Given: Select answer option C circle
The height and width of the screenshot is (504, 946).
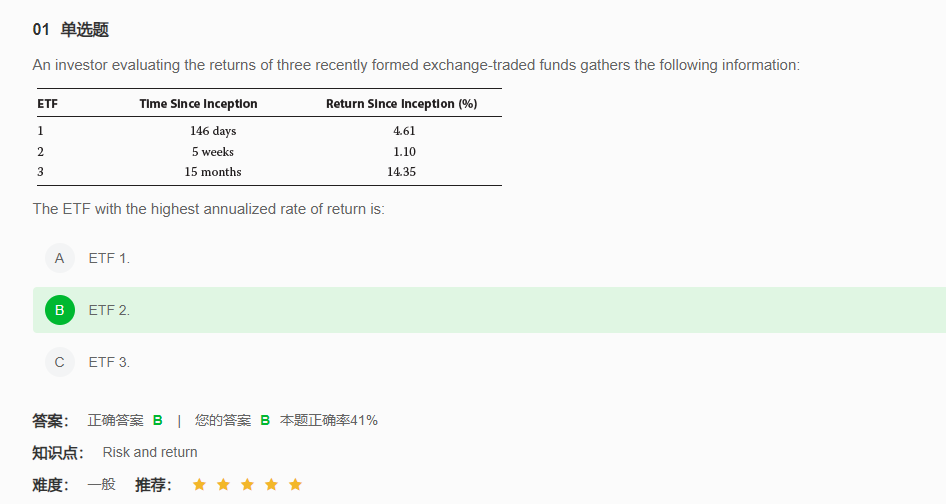Looking at the screenshot, I should point(60,362).
